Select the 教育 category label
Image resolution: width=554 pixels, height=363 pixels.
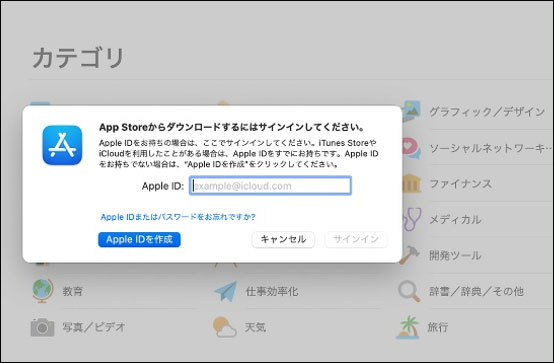point(72,291)
